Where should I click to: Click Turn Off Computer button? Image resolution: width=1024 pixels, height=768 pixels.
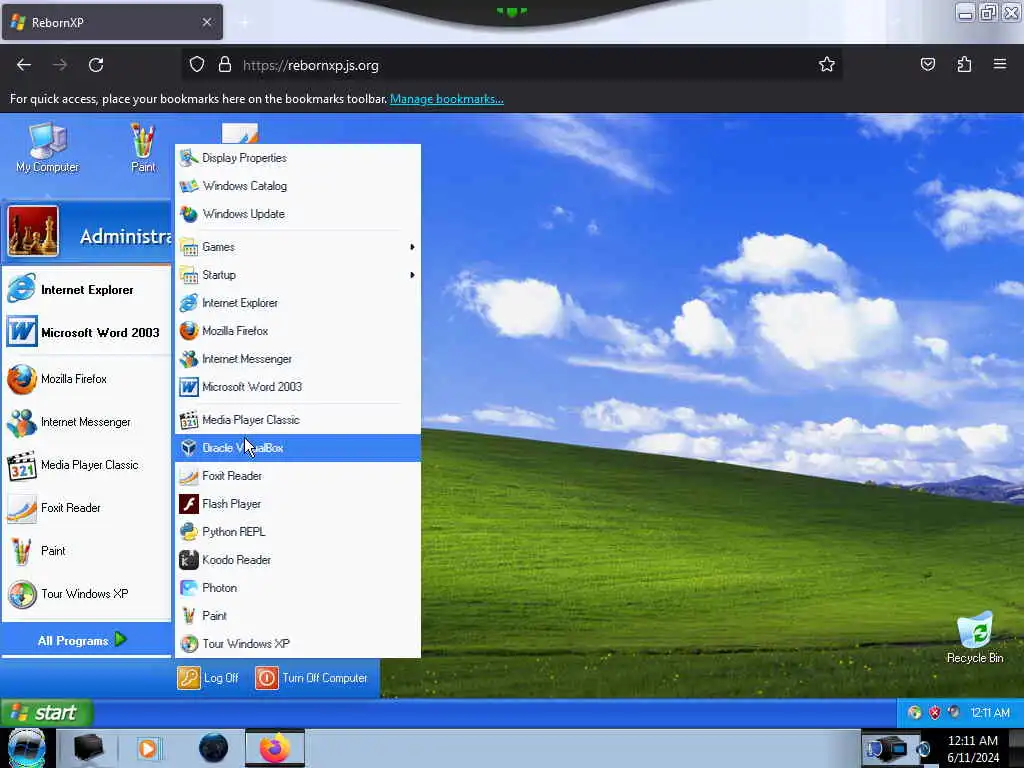(312, 678)
